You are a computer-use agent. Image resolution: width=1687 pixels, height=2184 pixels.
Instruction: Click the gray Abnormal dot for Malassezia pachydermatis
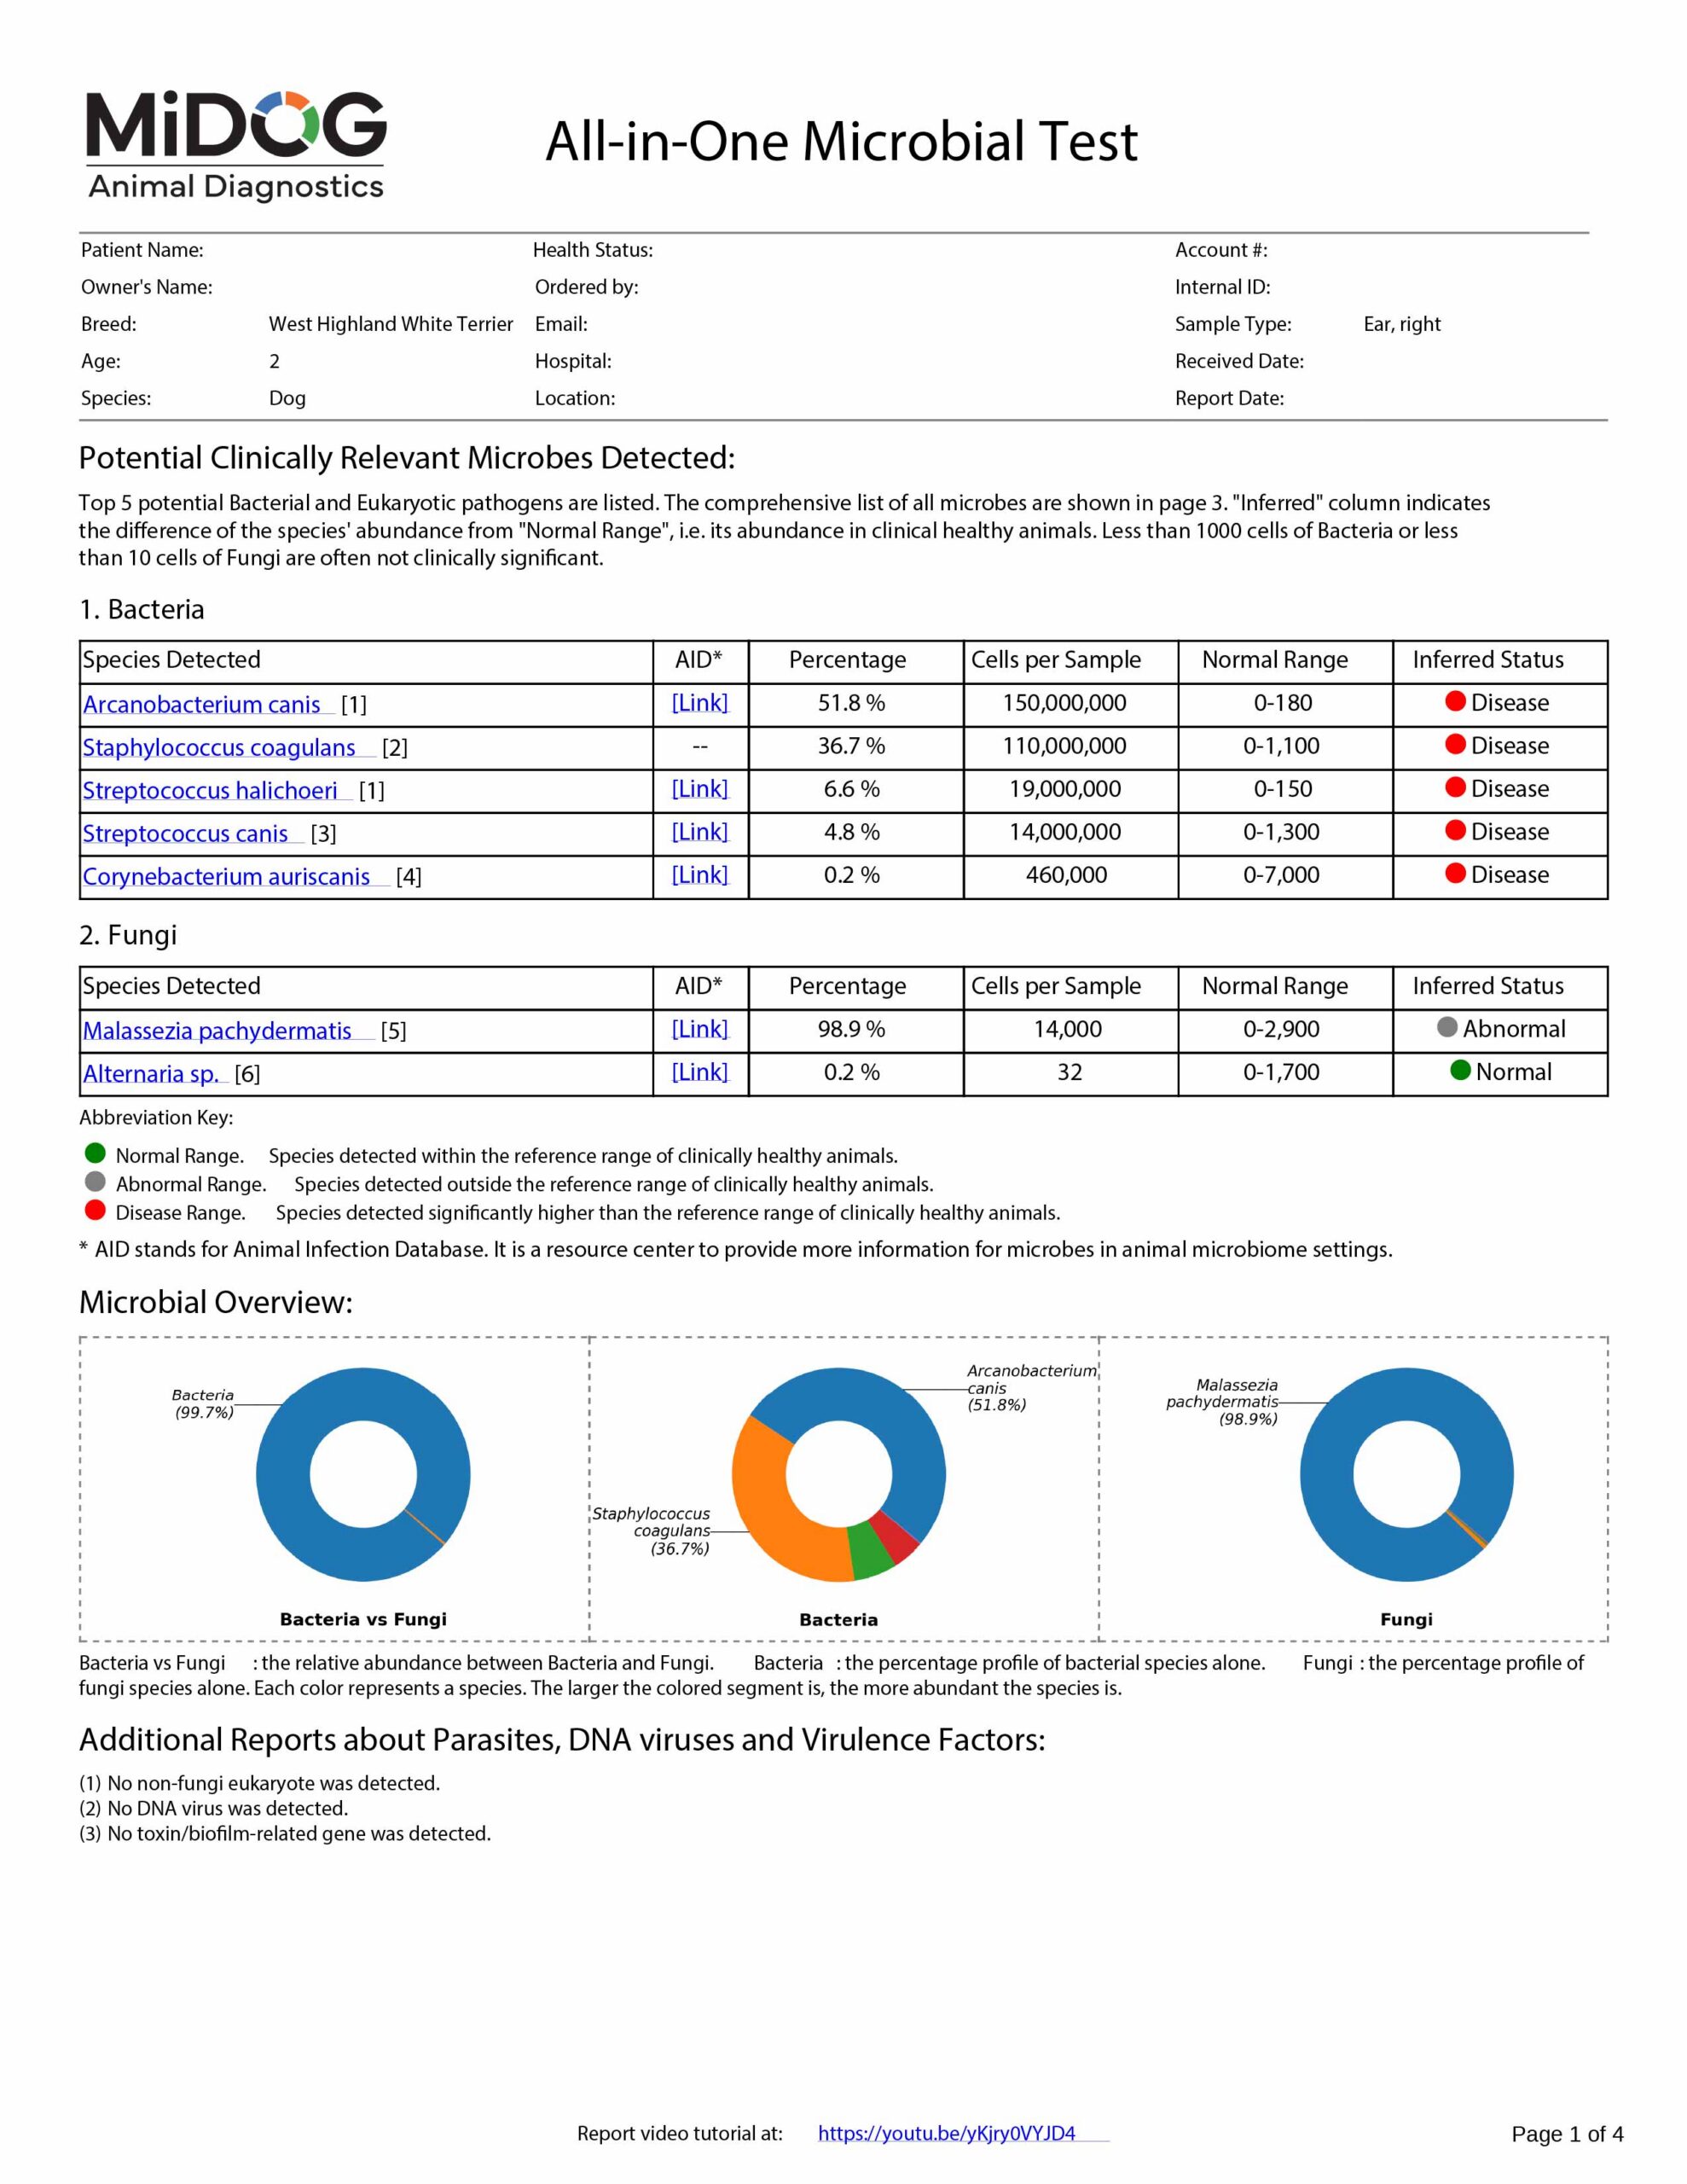(x=1447, y=1027)
